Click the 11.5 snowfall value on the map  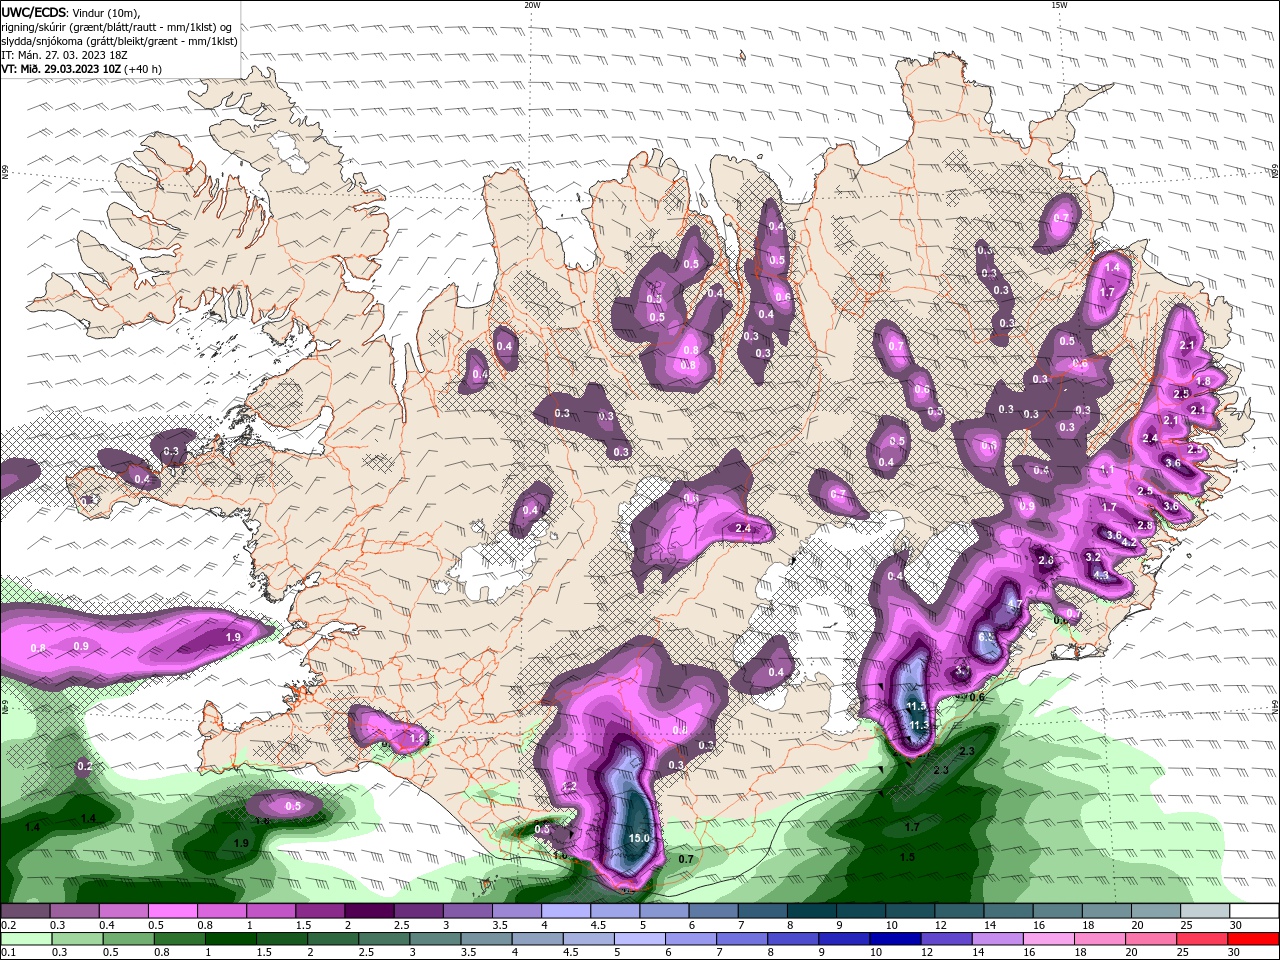[x=916, y=706]
